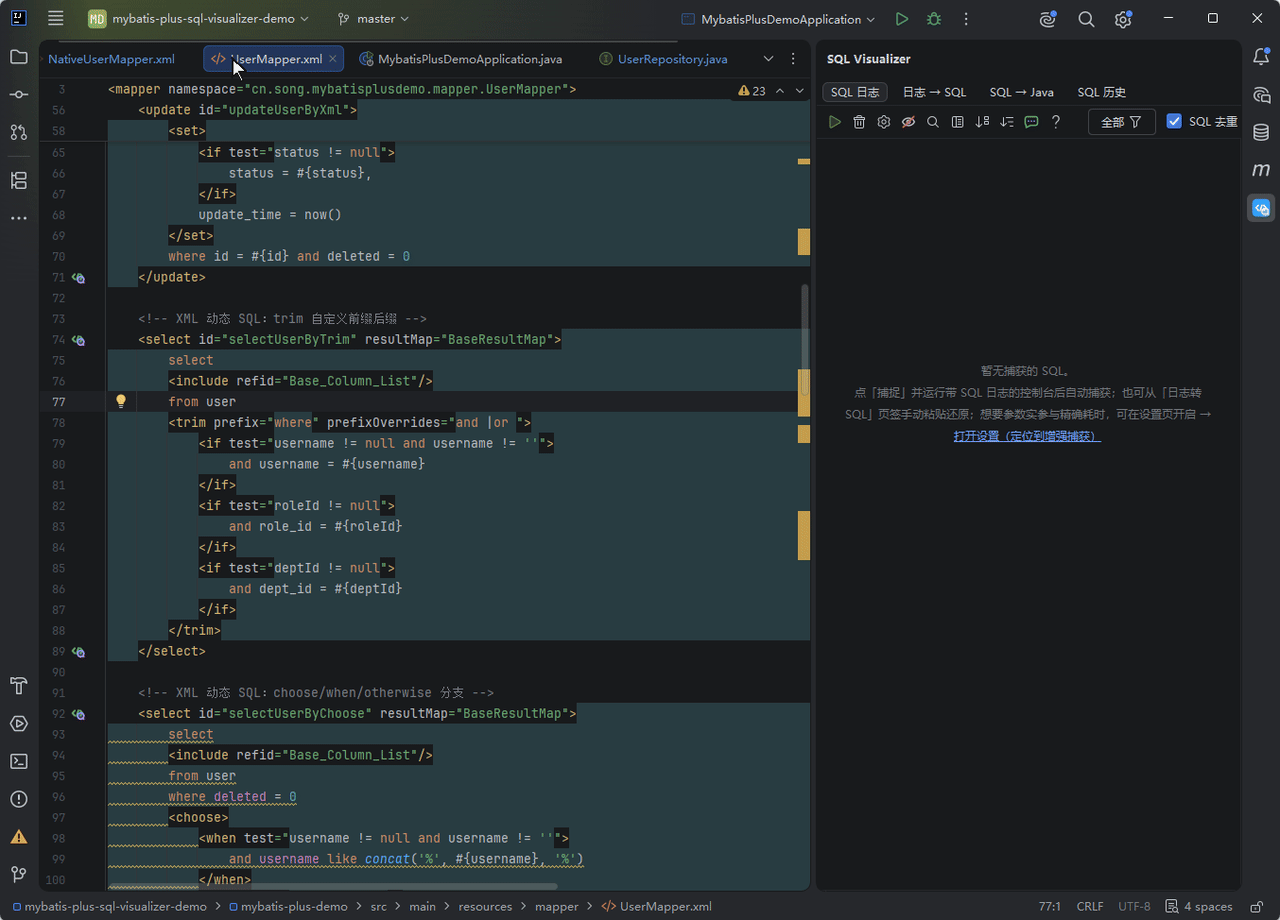This screenshot has width=1280, height=920.
Task: Click the mapper breadcrumb in navigation bar
Action: click(x=557, y=907)
